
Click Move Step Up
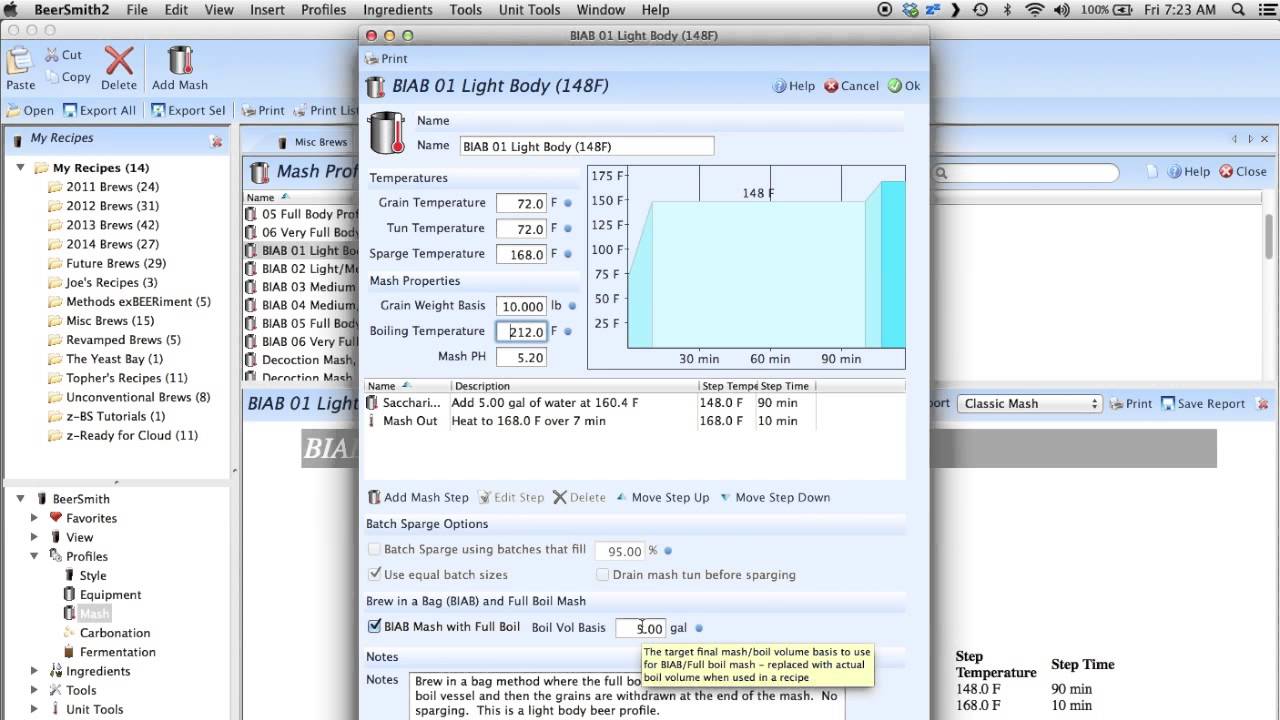pyautogui.click(x=662, y=497)
